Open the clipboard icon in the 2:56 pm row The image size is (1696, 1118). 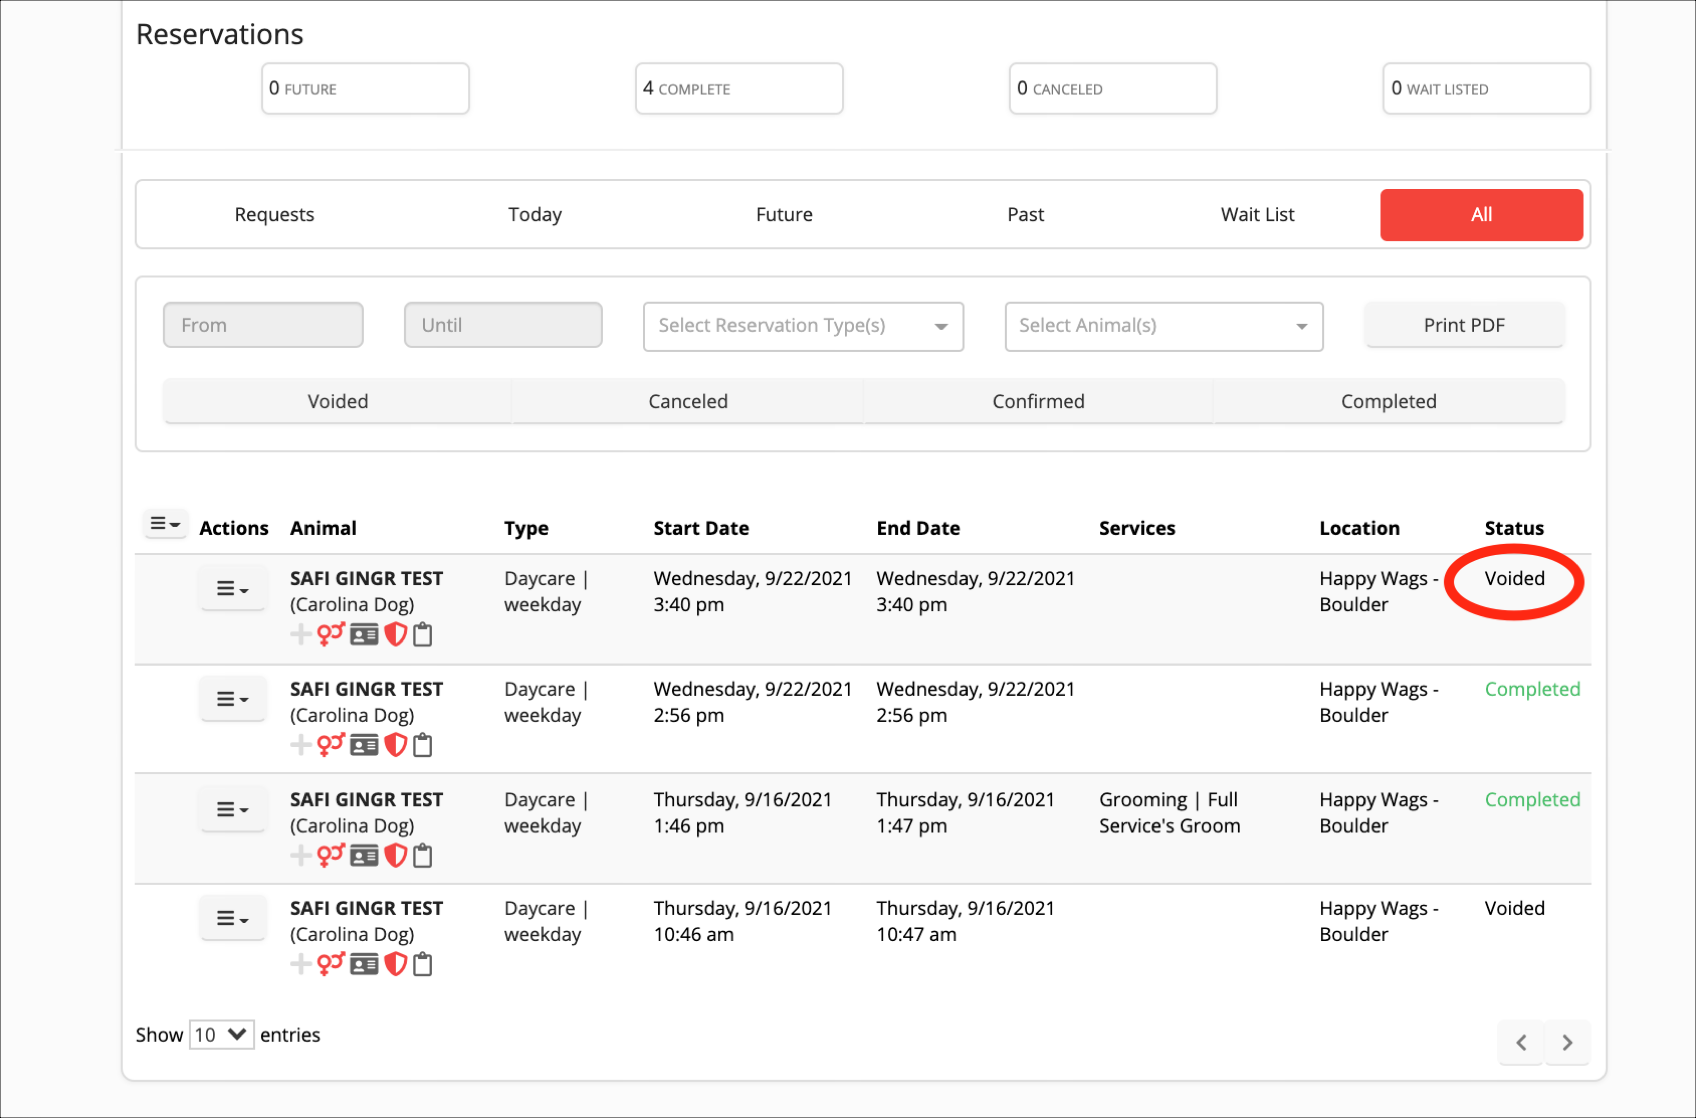[x=423, y=745]
